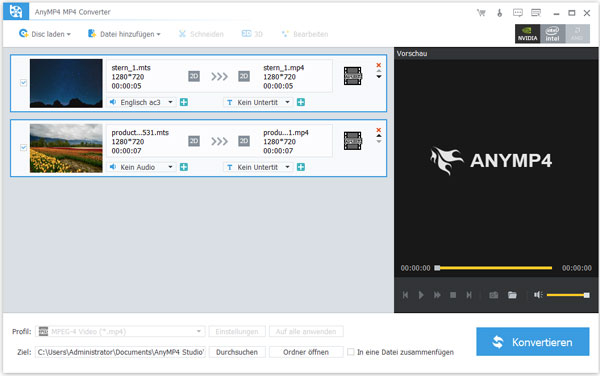This screenshot has width=600, height=376.
Task: Open 'Kein Untertit' dropdown for stern_1.mts
Action: pos(258,102)
